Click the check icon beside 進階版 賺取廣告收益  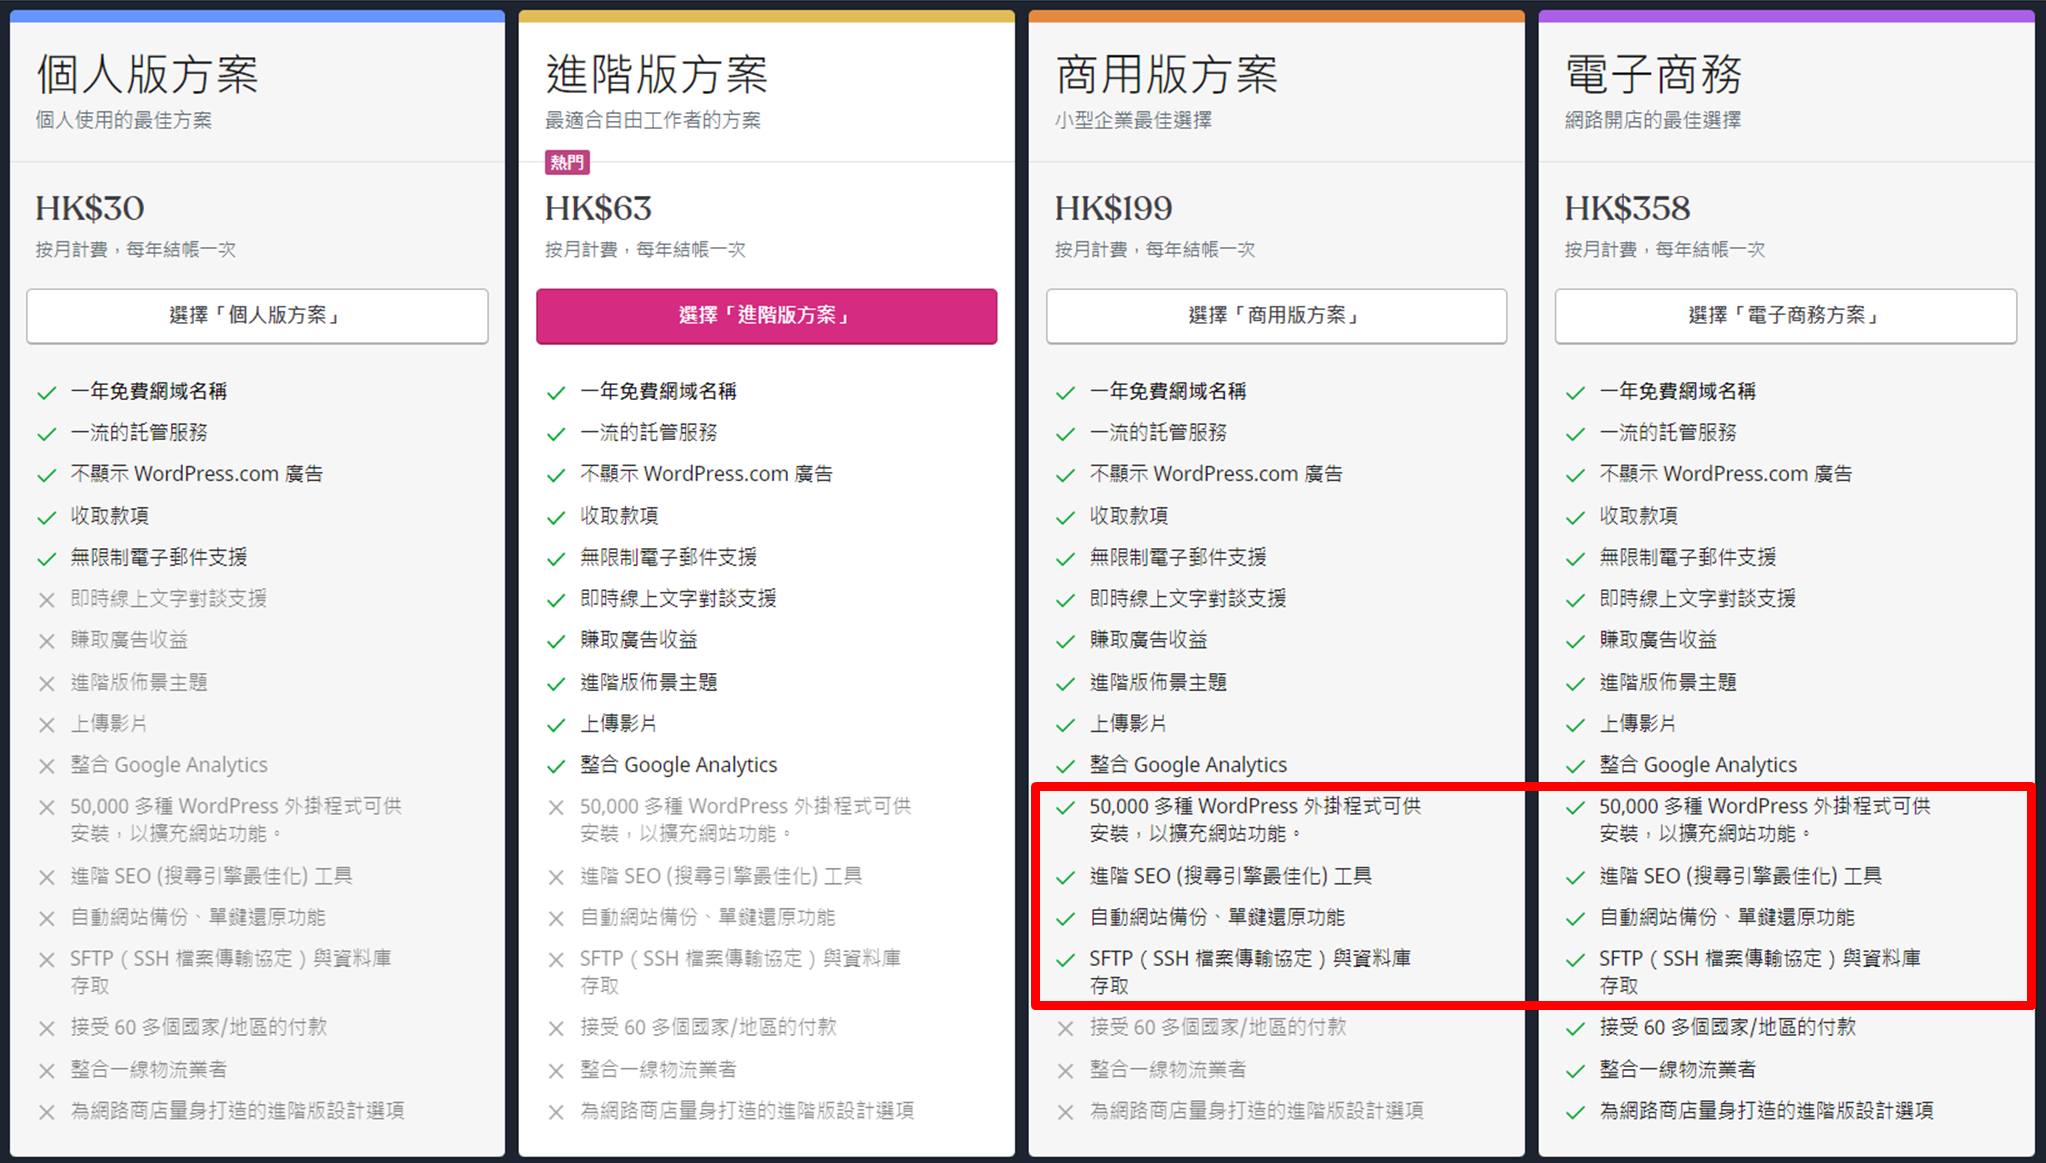click(556, 641)
